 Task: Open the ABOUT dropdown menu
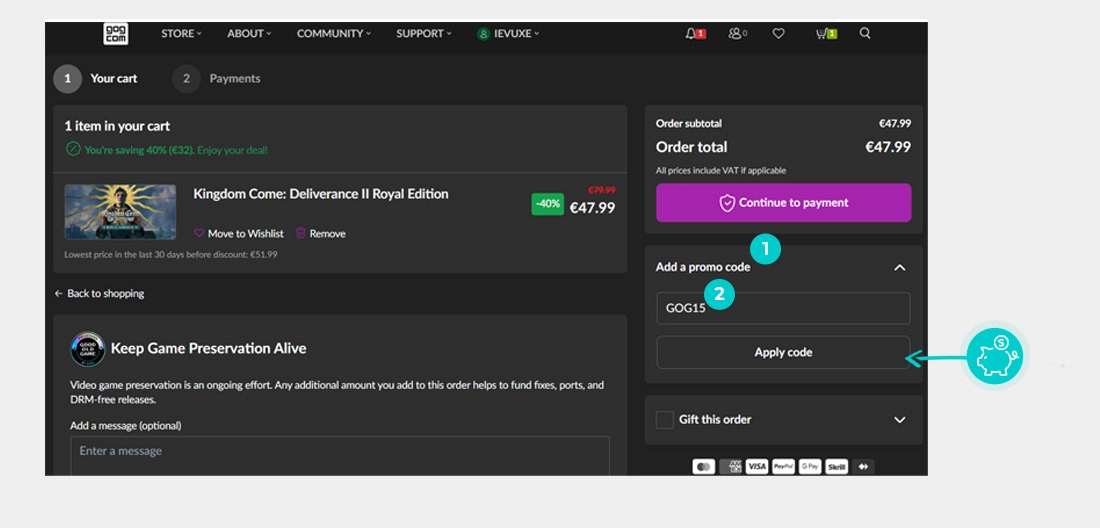point(248,33)
